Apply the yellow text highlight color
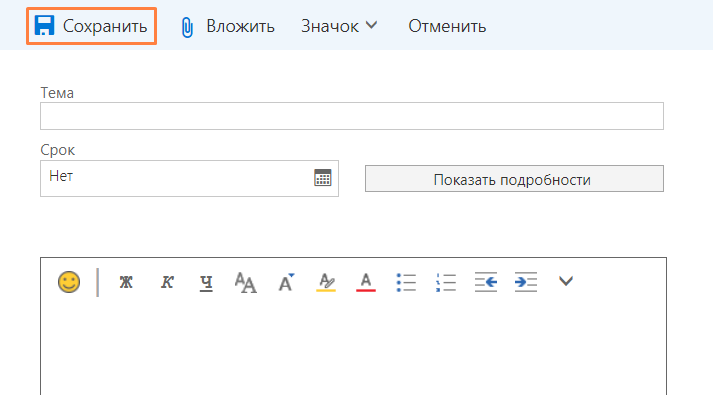 [x=326, y=282]
